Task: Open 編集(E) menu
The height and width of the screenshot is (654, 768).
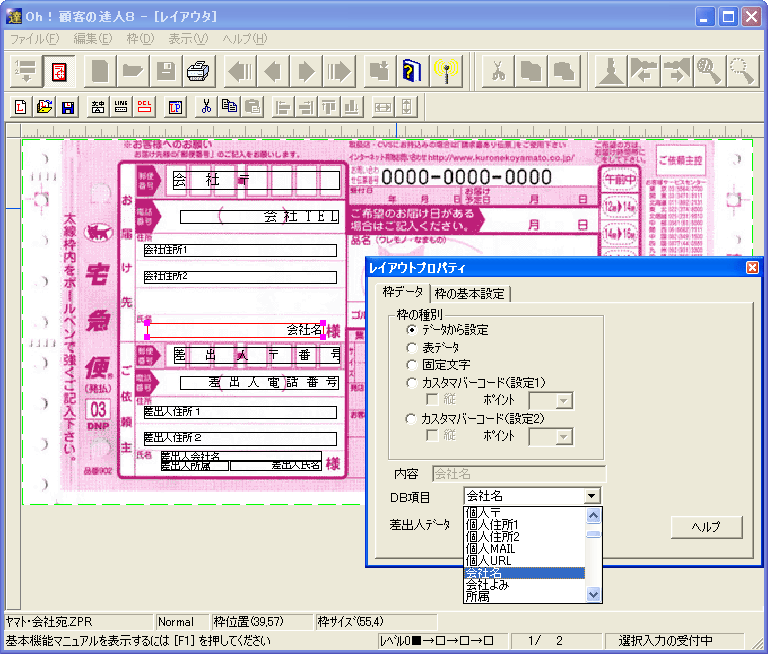Action: 93,39
